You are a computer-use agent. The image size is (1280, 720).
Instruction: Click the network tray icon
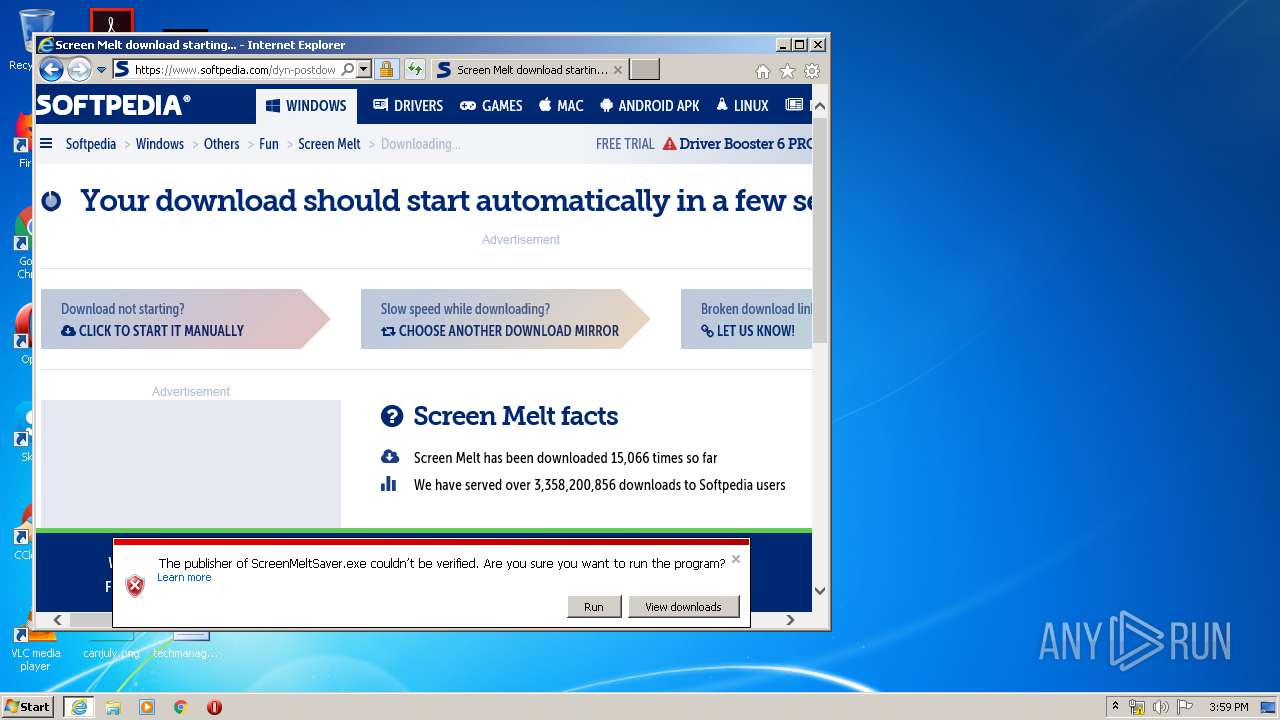1137,707
